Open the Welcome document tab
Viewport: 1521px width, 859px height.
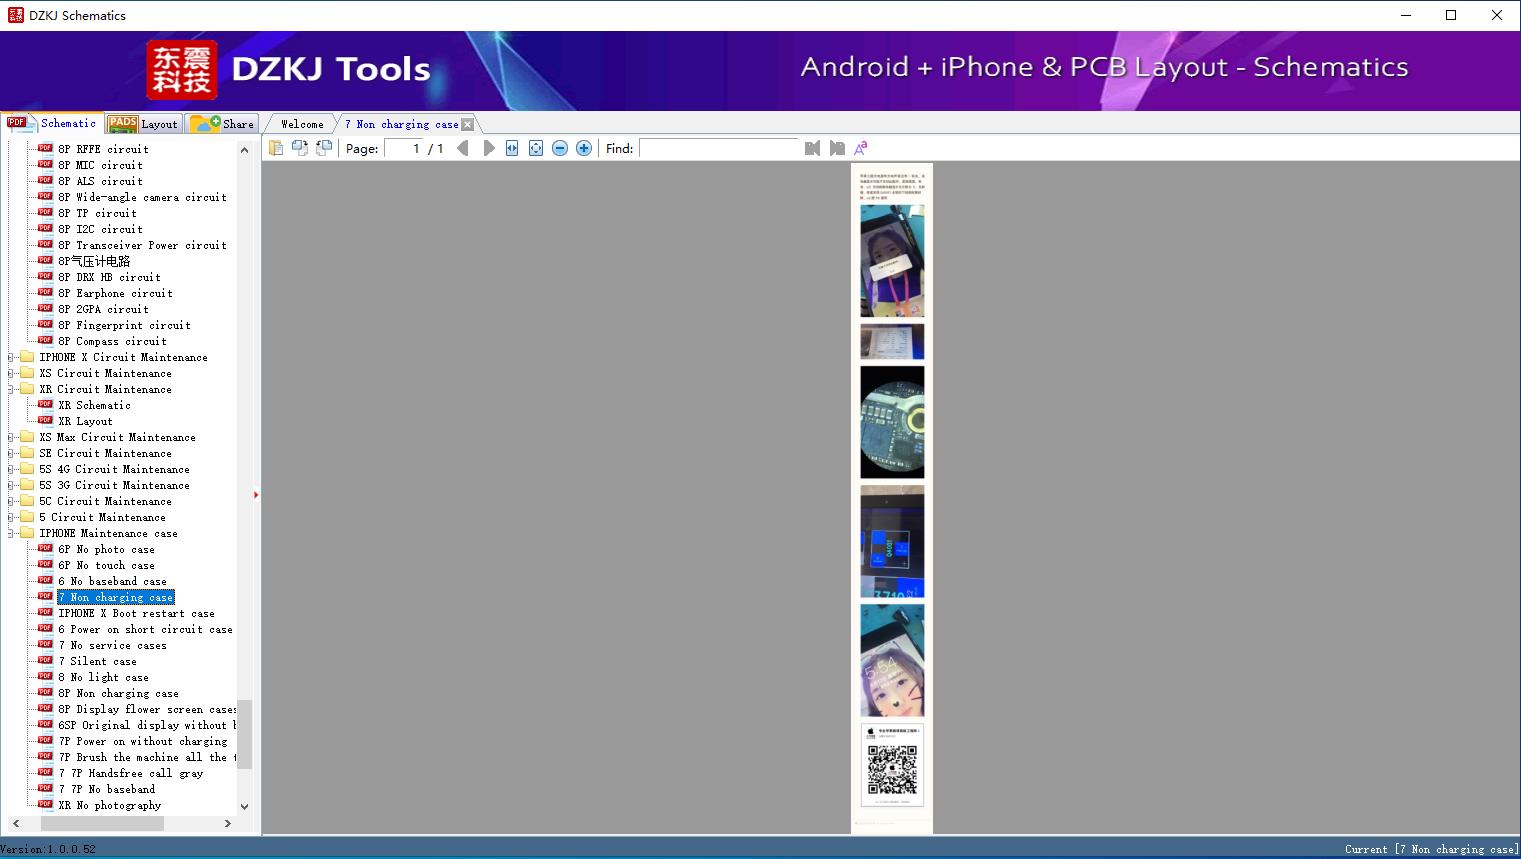pos(302,124)
